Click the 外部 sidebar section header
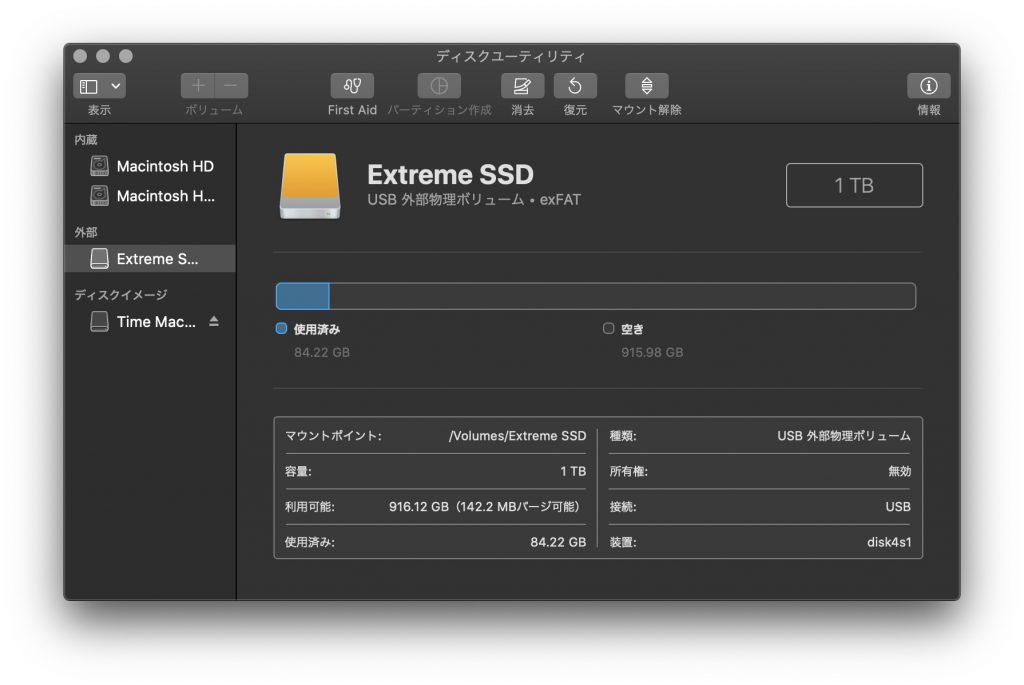This screenshot has width=1024, height=685. [86, 232]
